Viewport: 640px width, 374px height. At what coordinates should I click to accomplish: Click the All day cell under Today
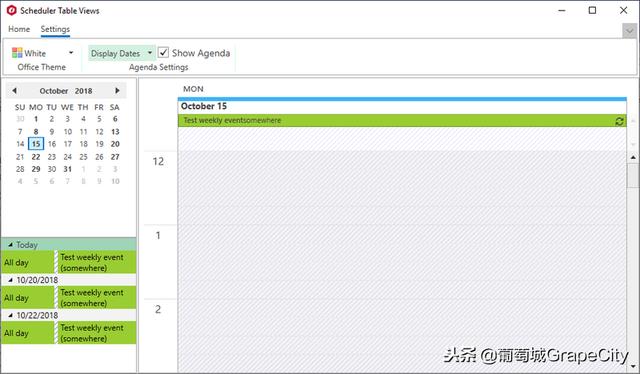[x=28, y=262]
